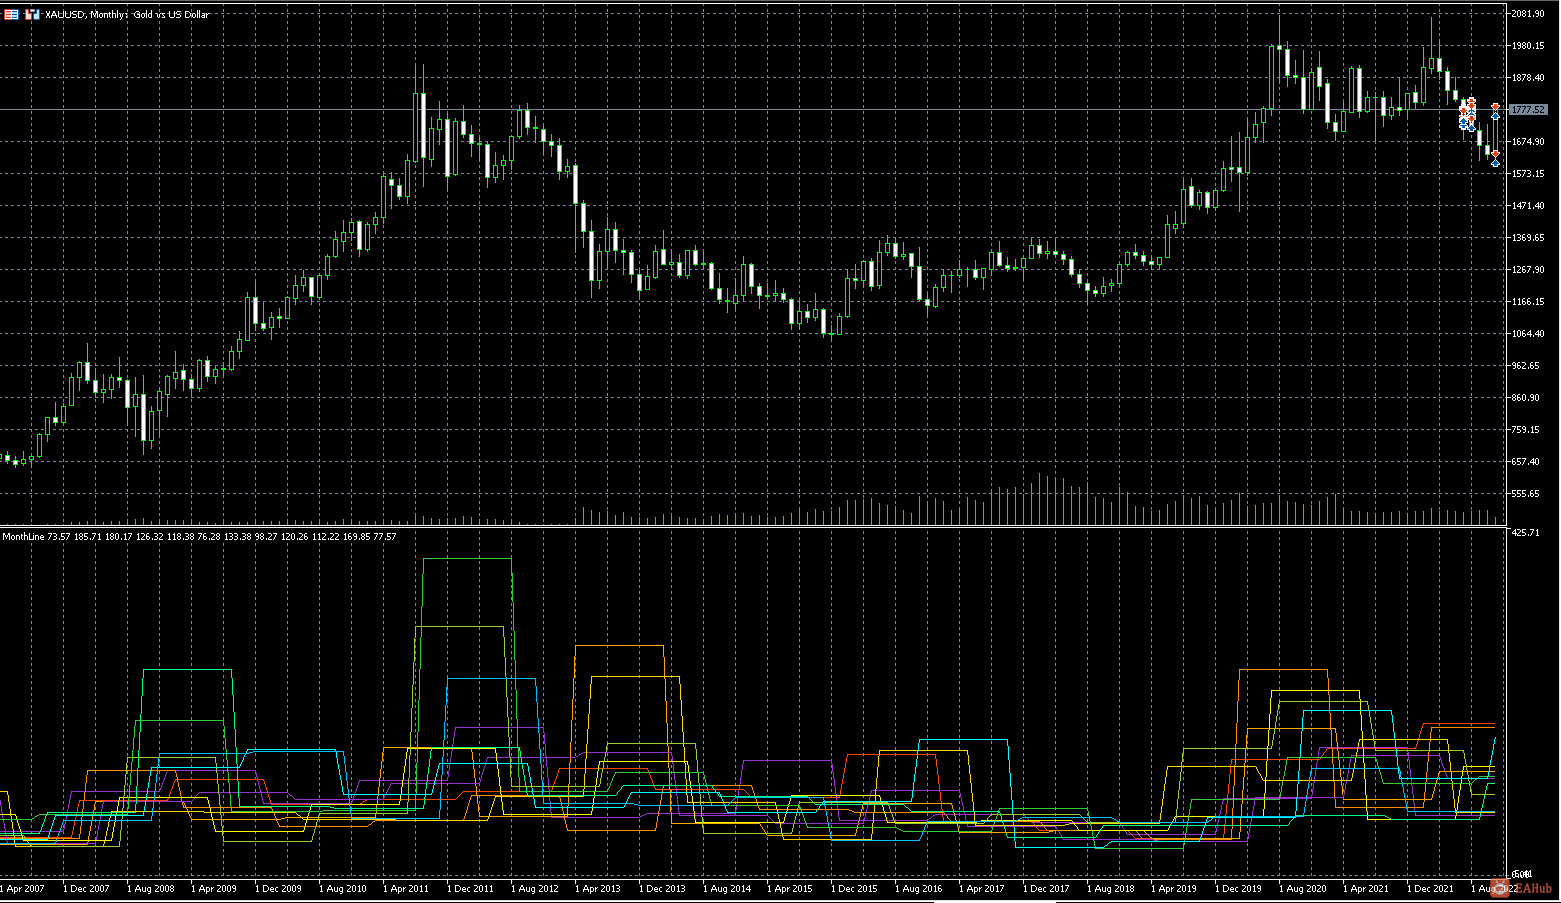Click the 1 Dec 2019 time axis label
1561x903 pixels.
(x=1238, y=888)
